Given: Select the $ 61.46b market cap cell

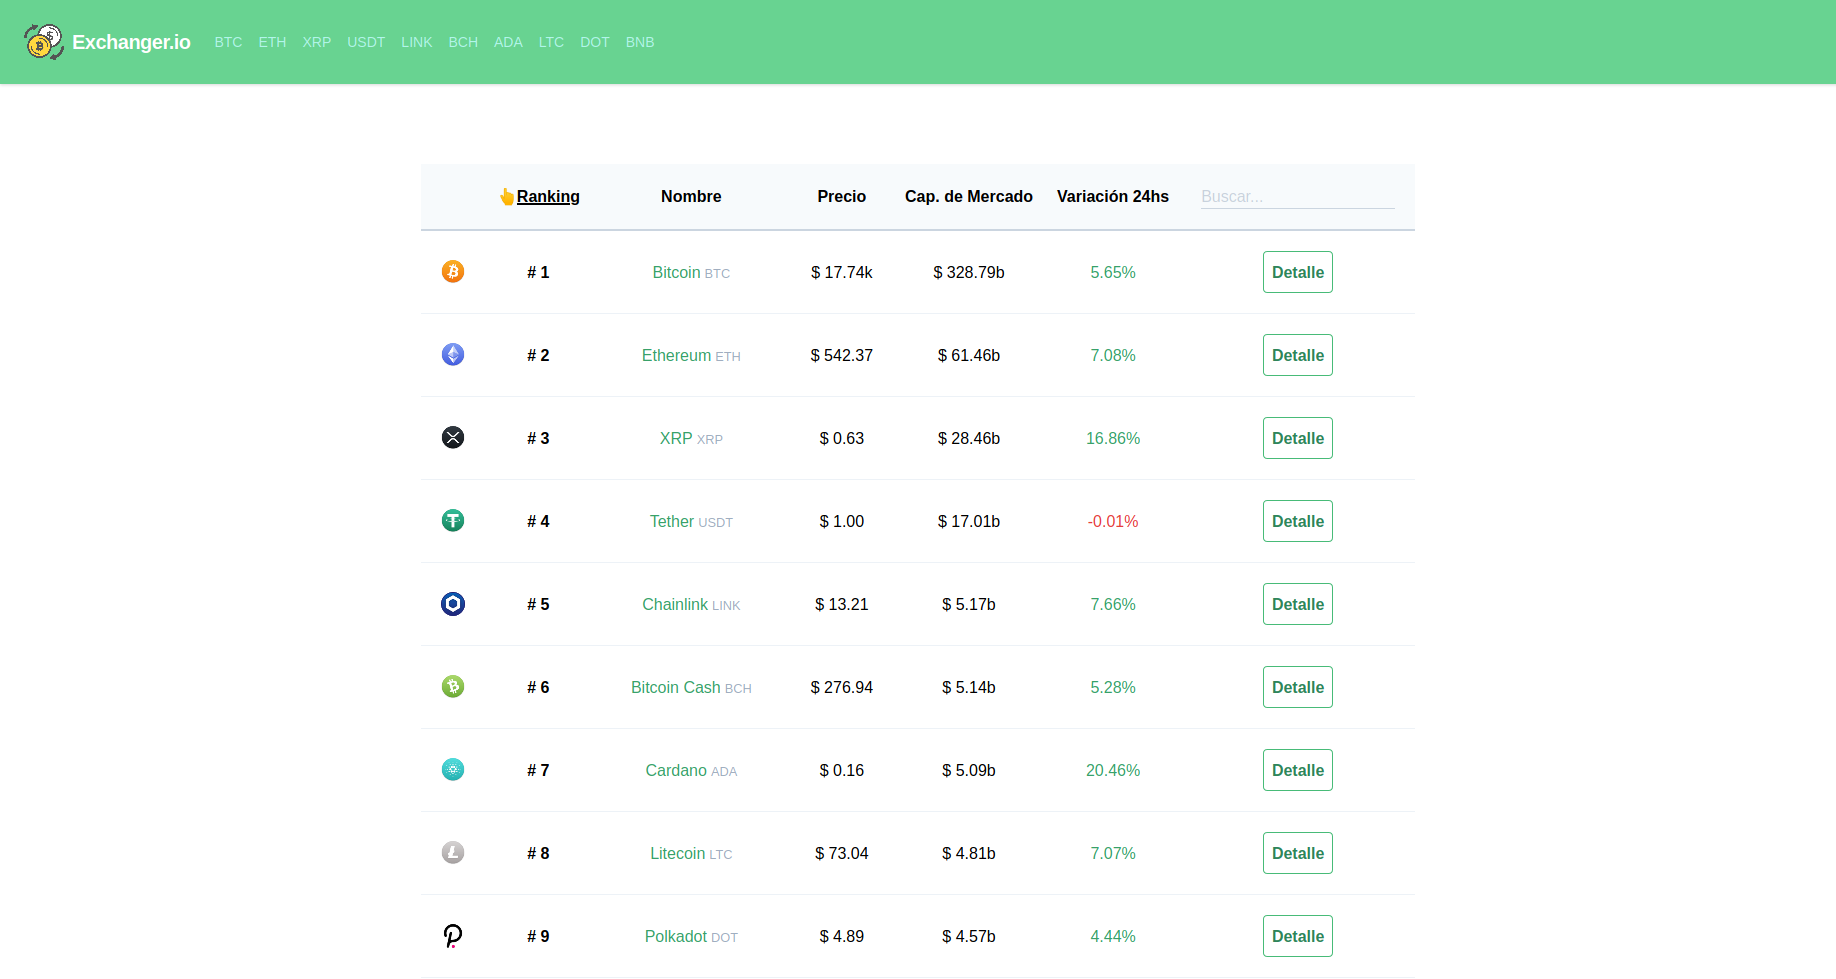Looking at the screenshot, I should click(969, 355).
